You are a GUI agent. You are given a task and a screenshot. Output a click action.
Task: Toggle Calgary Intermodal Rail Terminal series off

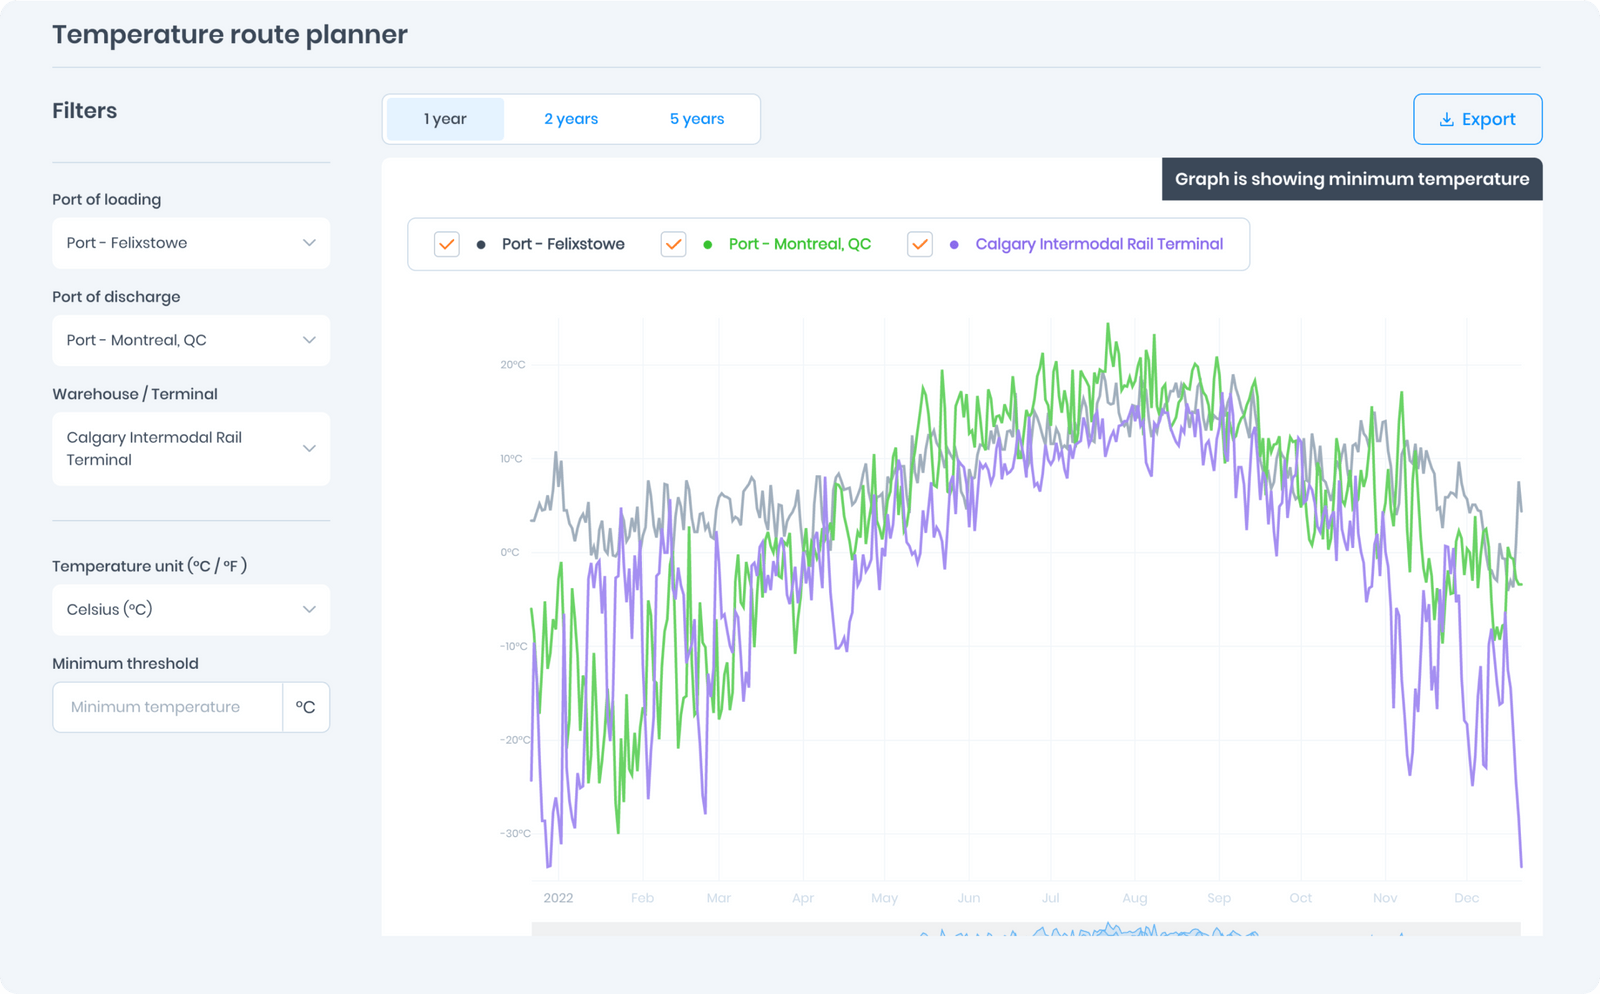(920, 243)
